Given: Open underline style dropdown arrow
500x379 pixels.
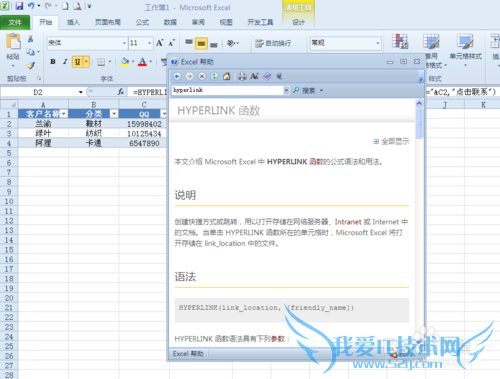Looking at the screenshot, I should (86, 62).
